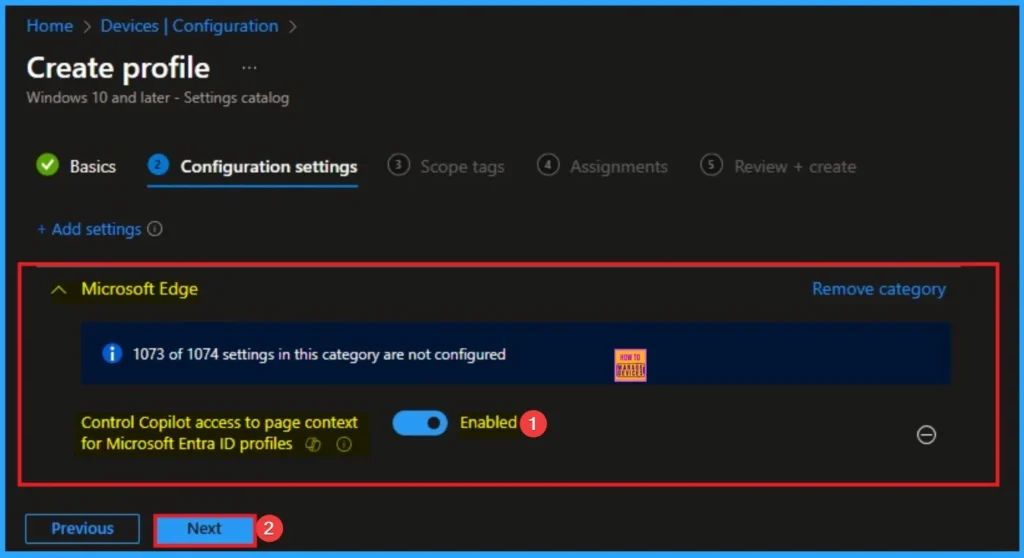Click the Microsoft Edge category title
The height and width of the screenshot is (558, 1024).
[x=139, y=289]
